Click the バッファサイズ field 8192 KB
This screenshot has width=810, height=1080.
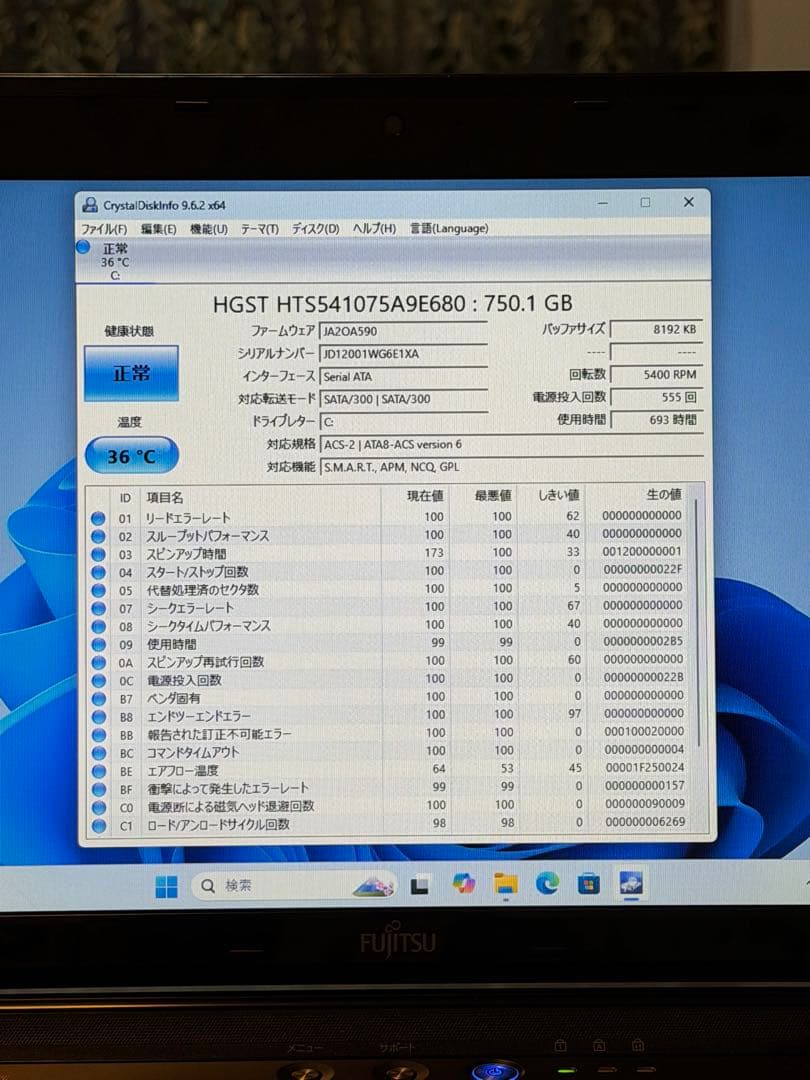pyautogui.click(x=656, y=329)
